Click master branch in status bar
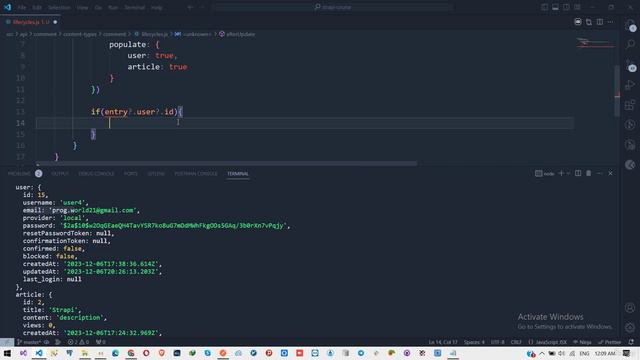 click(29, 342)
